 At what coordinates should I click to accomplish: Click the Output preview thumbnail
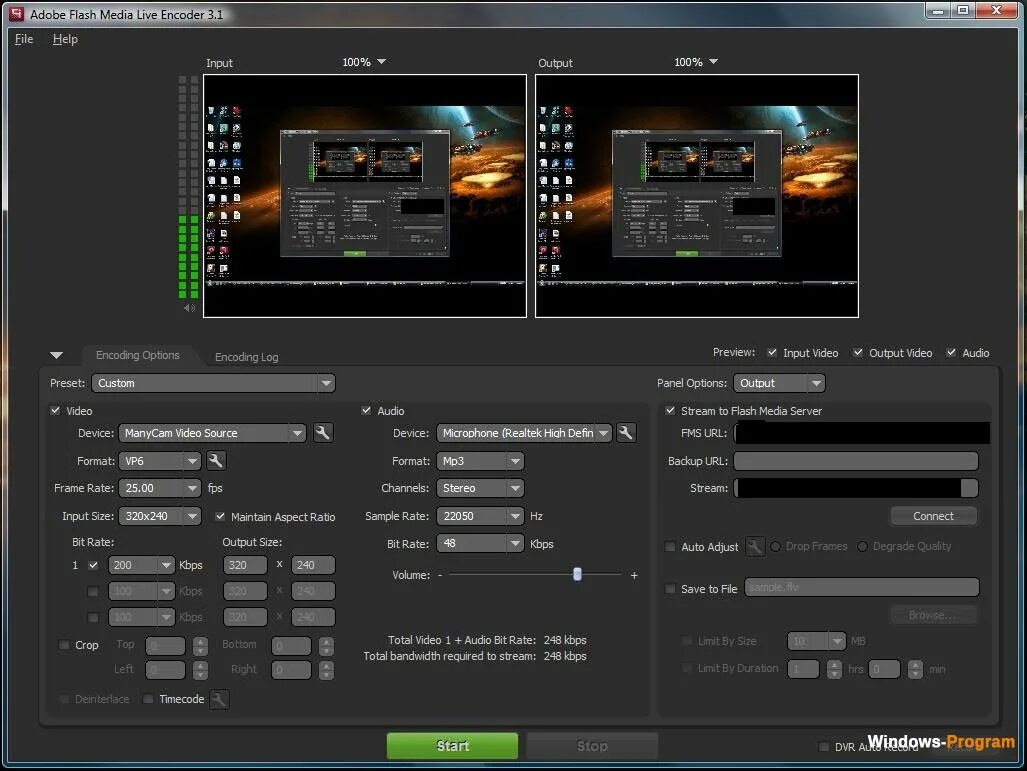[x=697, y=196]
